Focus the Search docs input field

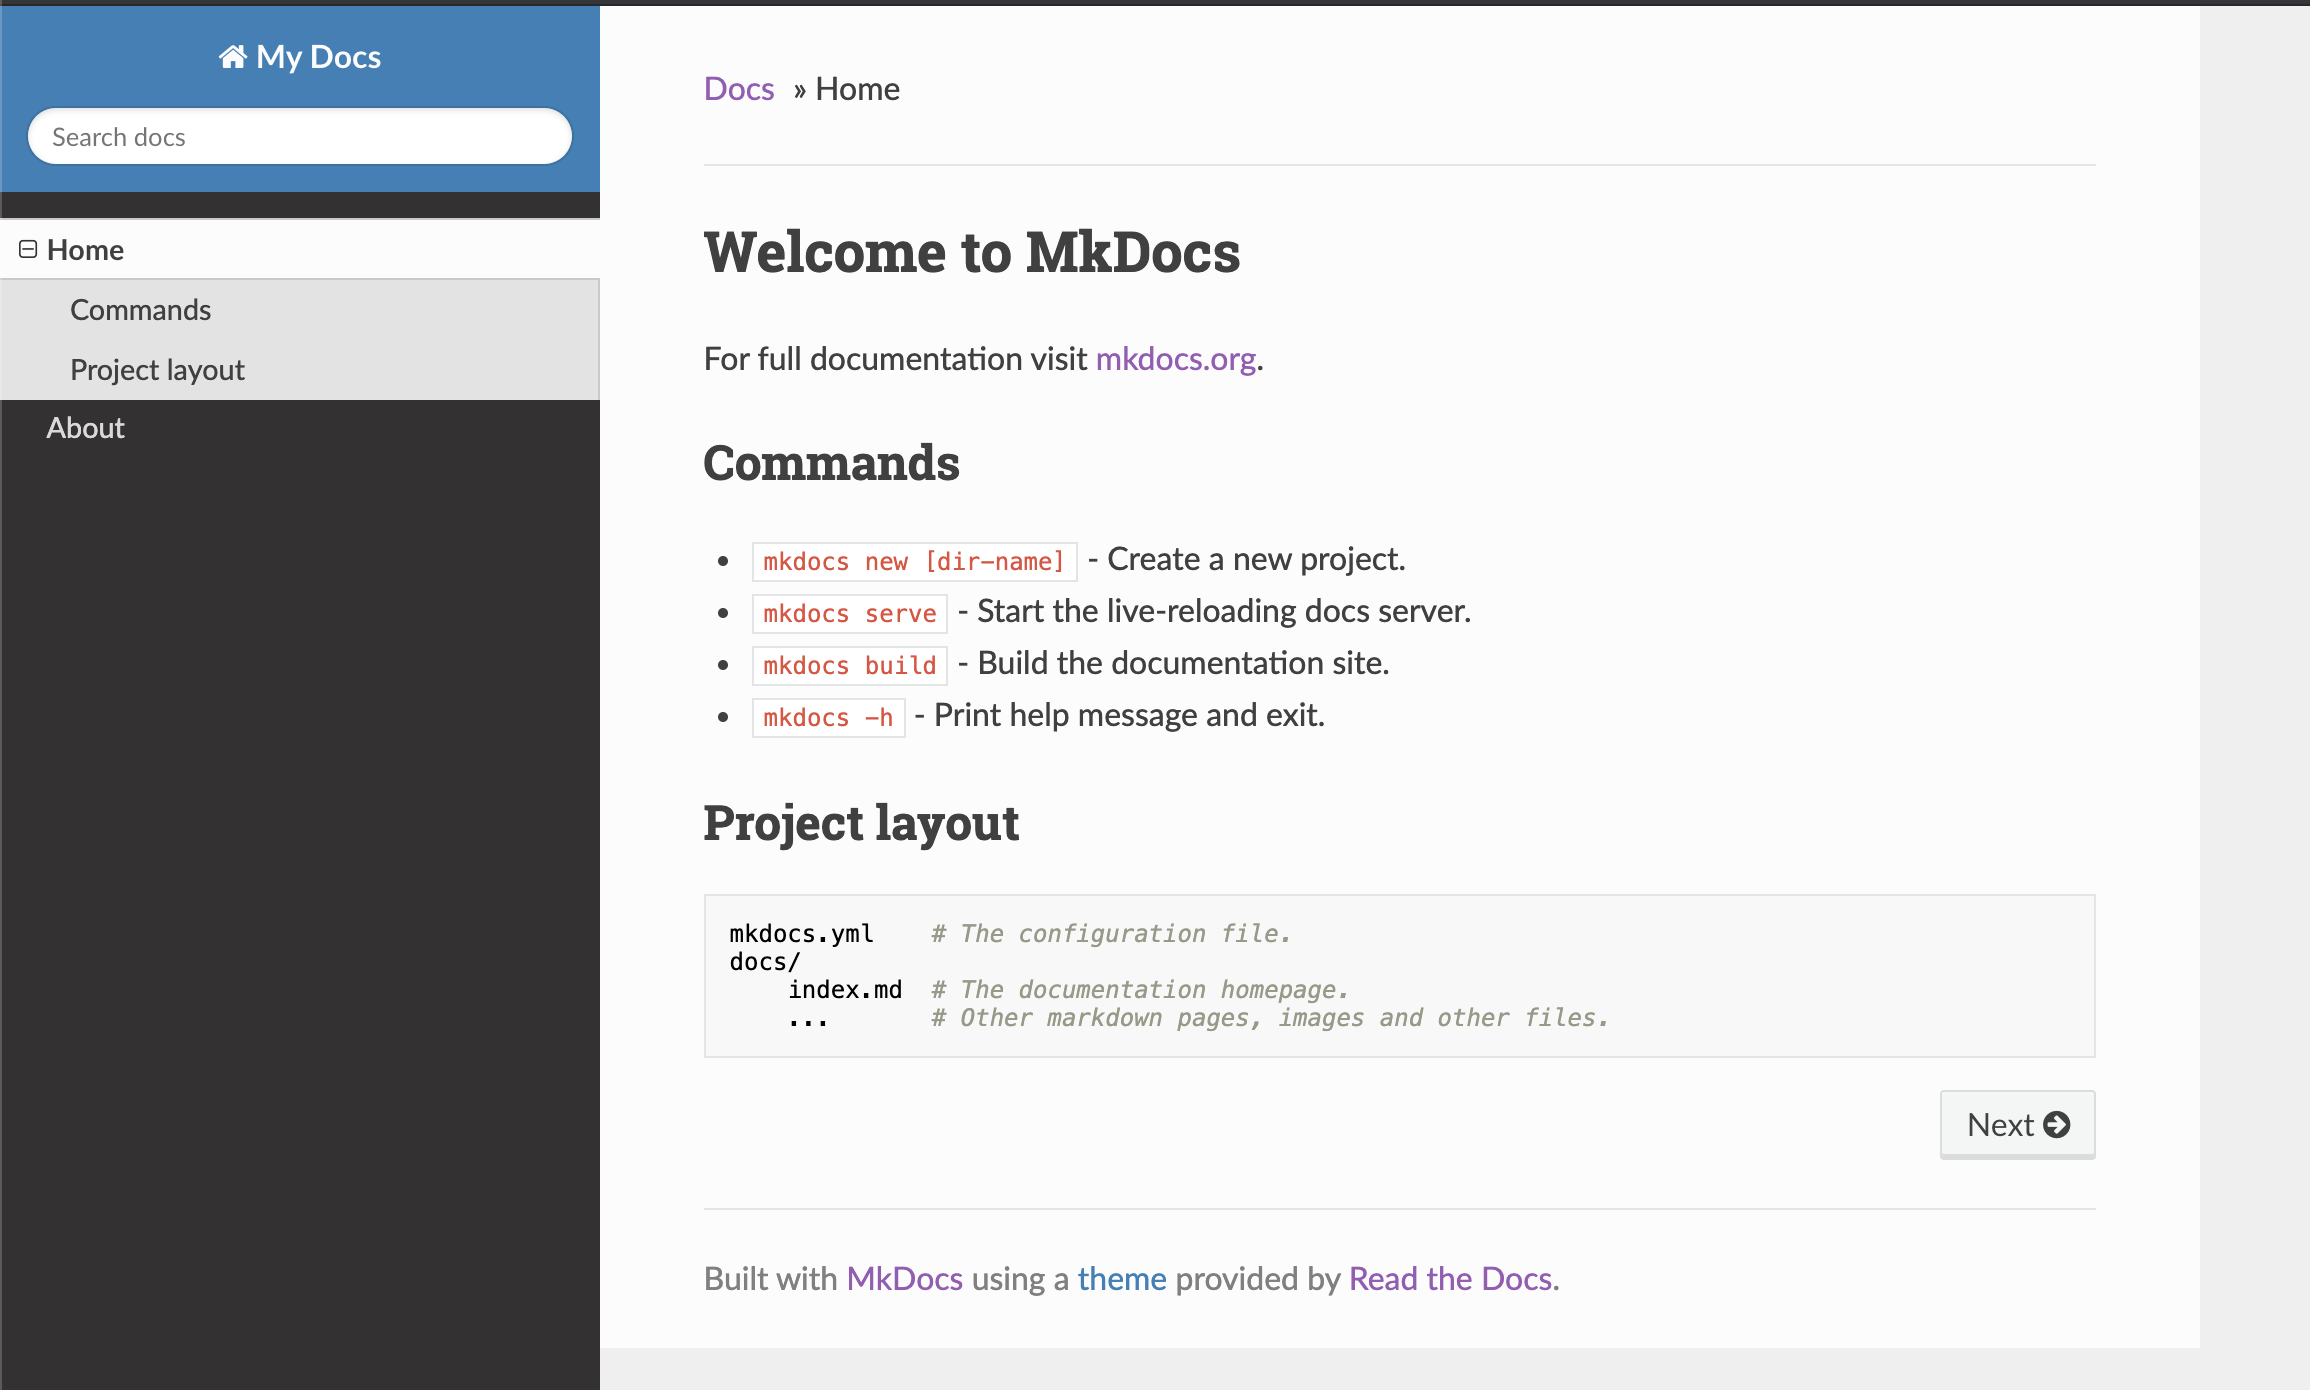coord(300,136)
